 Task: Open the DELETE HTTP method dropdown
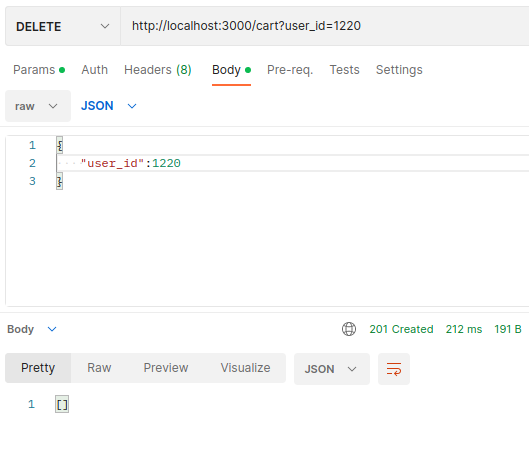tap(63, 26)
